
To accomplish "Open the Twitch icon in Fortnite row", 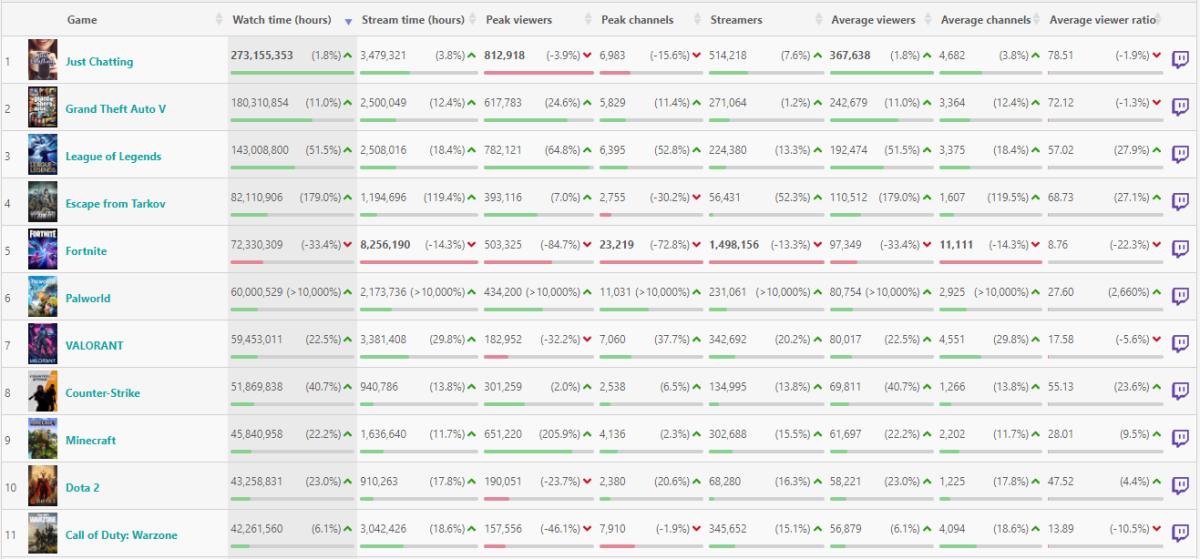I will click(x=1180, y=250).
